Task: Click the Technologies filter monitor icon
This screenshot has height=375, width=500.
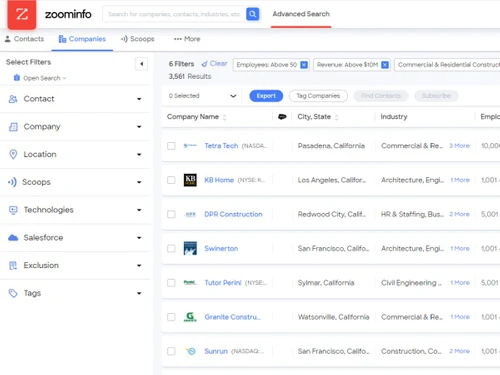Action: 13,210
